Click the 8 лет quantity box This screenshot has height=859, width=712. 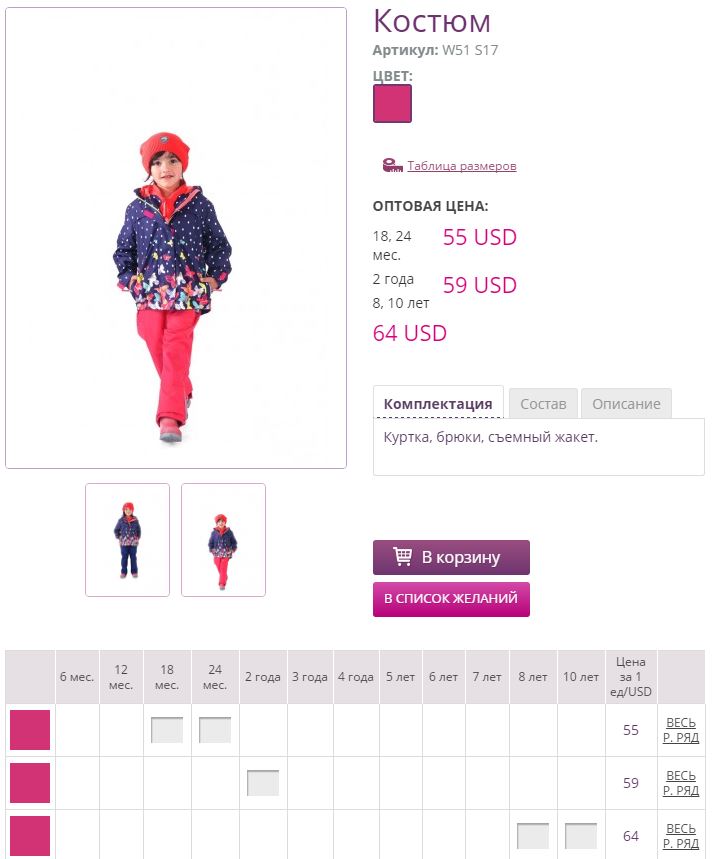click(x=533, y=835)
